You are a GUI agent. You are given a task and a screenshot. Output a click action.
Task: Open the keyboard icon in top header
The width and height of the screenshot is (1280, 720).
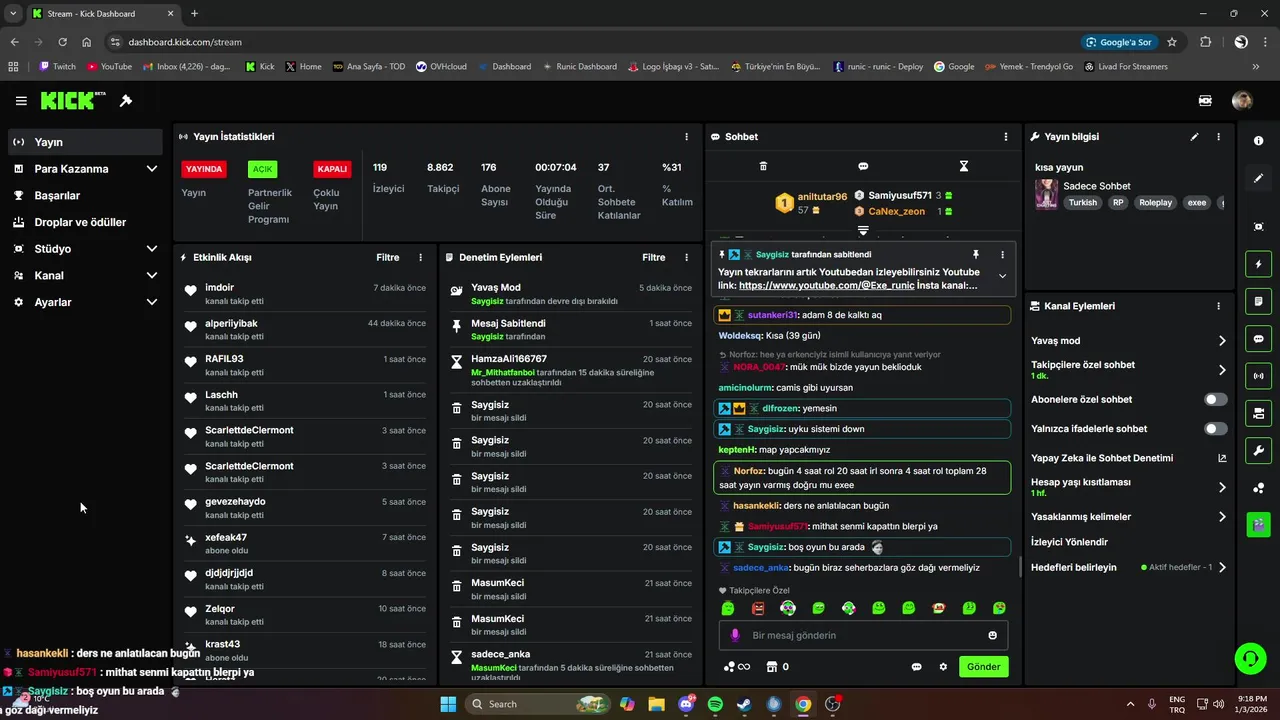[1205, 101]
